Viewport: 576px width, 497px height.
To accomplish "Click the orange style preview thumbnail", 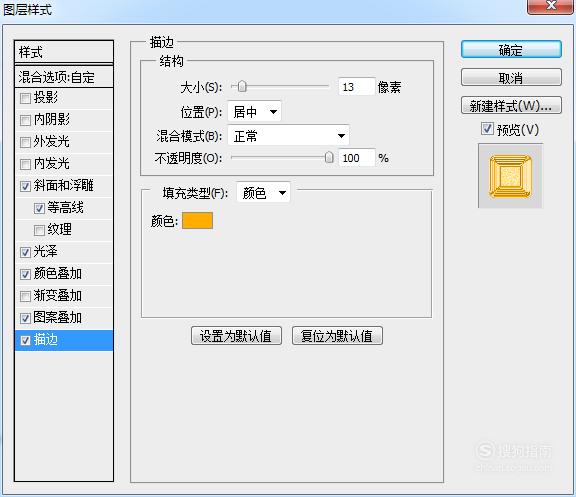I will (510, 176).
